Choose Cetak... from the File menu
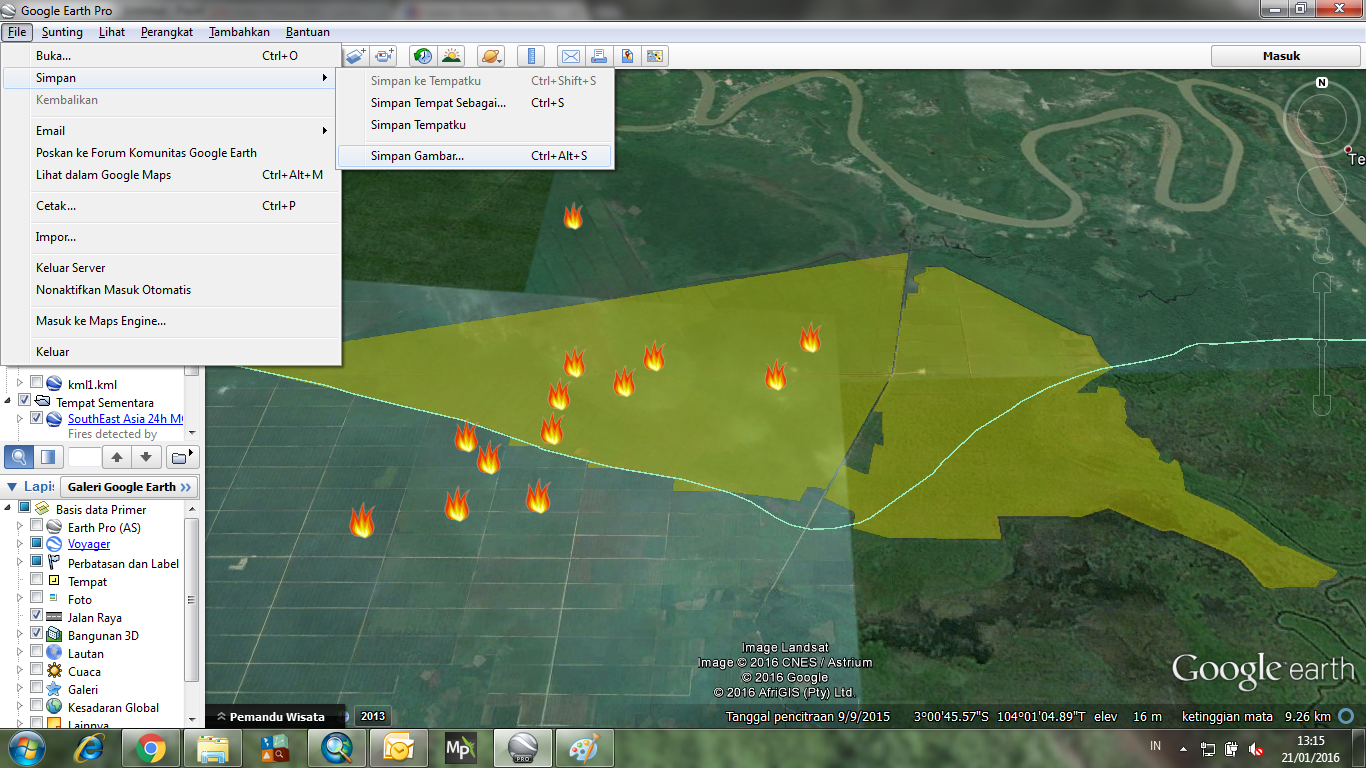The height and width of the screenshot is (768, 1366). [x=171, y=206]
